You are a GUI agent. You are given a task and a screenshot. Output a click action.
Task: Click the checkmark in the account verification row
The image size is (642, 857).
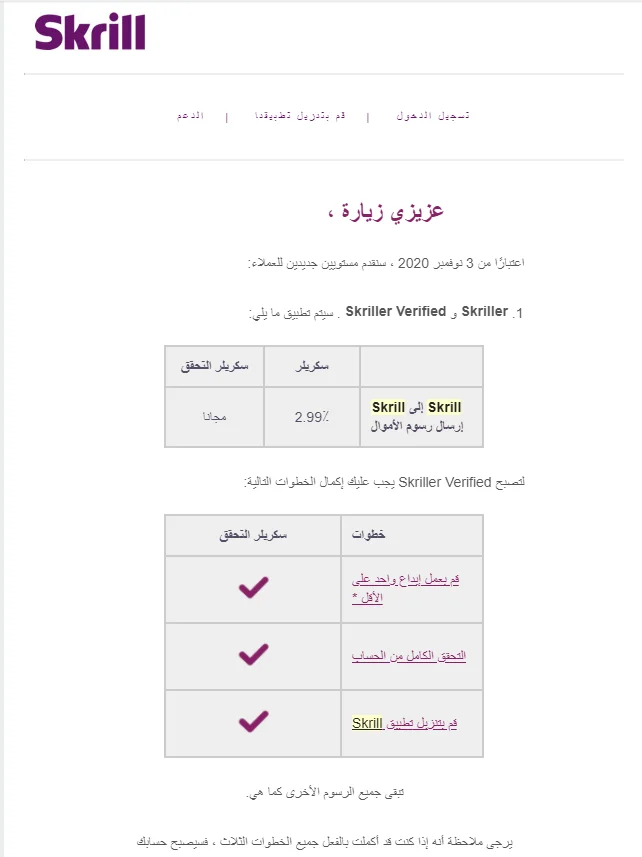click(x=254, y=655)
